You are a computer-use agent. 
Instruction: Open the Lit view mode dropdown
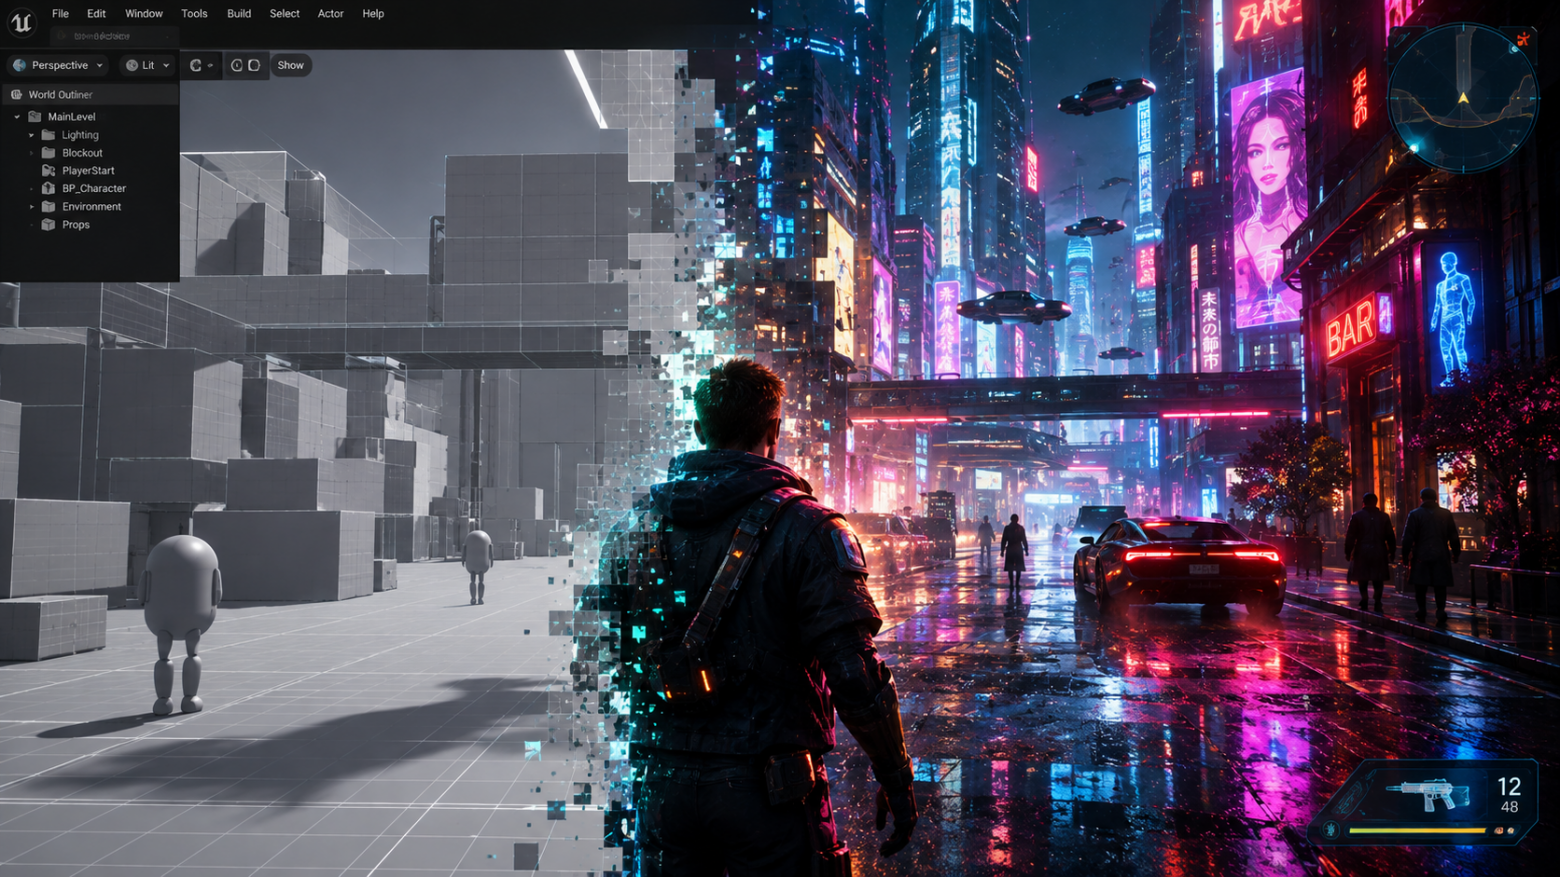pos(147,65)
